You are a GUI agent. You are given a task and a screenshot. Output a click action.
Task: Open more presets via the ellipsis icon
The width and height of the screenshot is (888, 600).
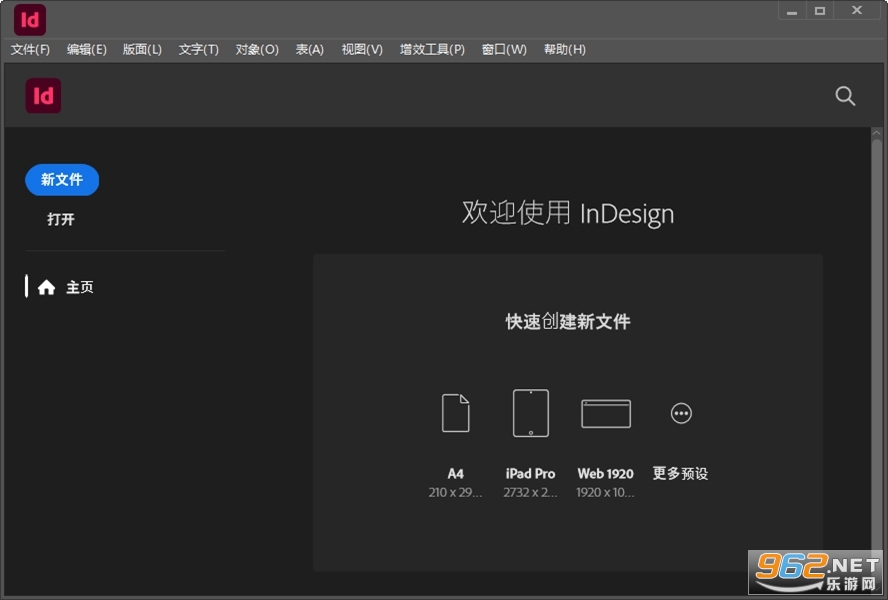pos(681,414)
